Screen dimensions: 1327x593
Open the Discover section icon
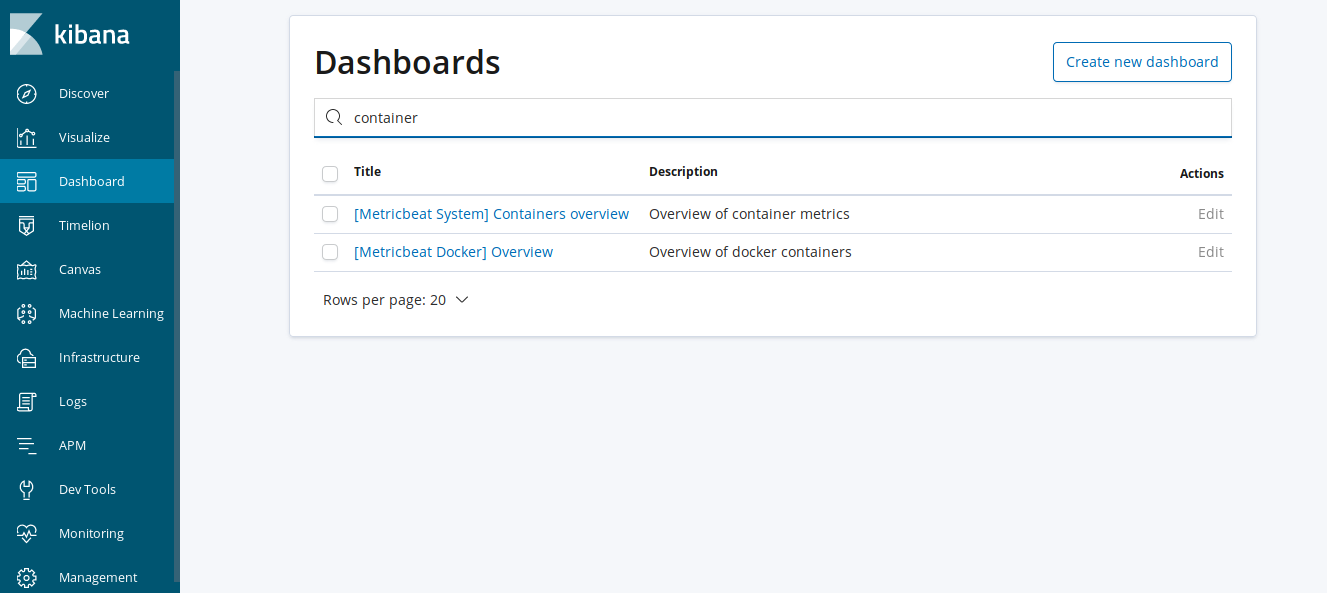click(x=27, y=93)
